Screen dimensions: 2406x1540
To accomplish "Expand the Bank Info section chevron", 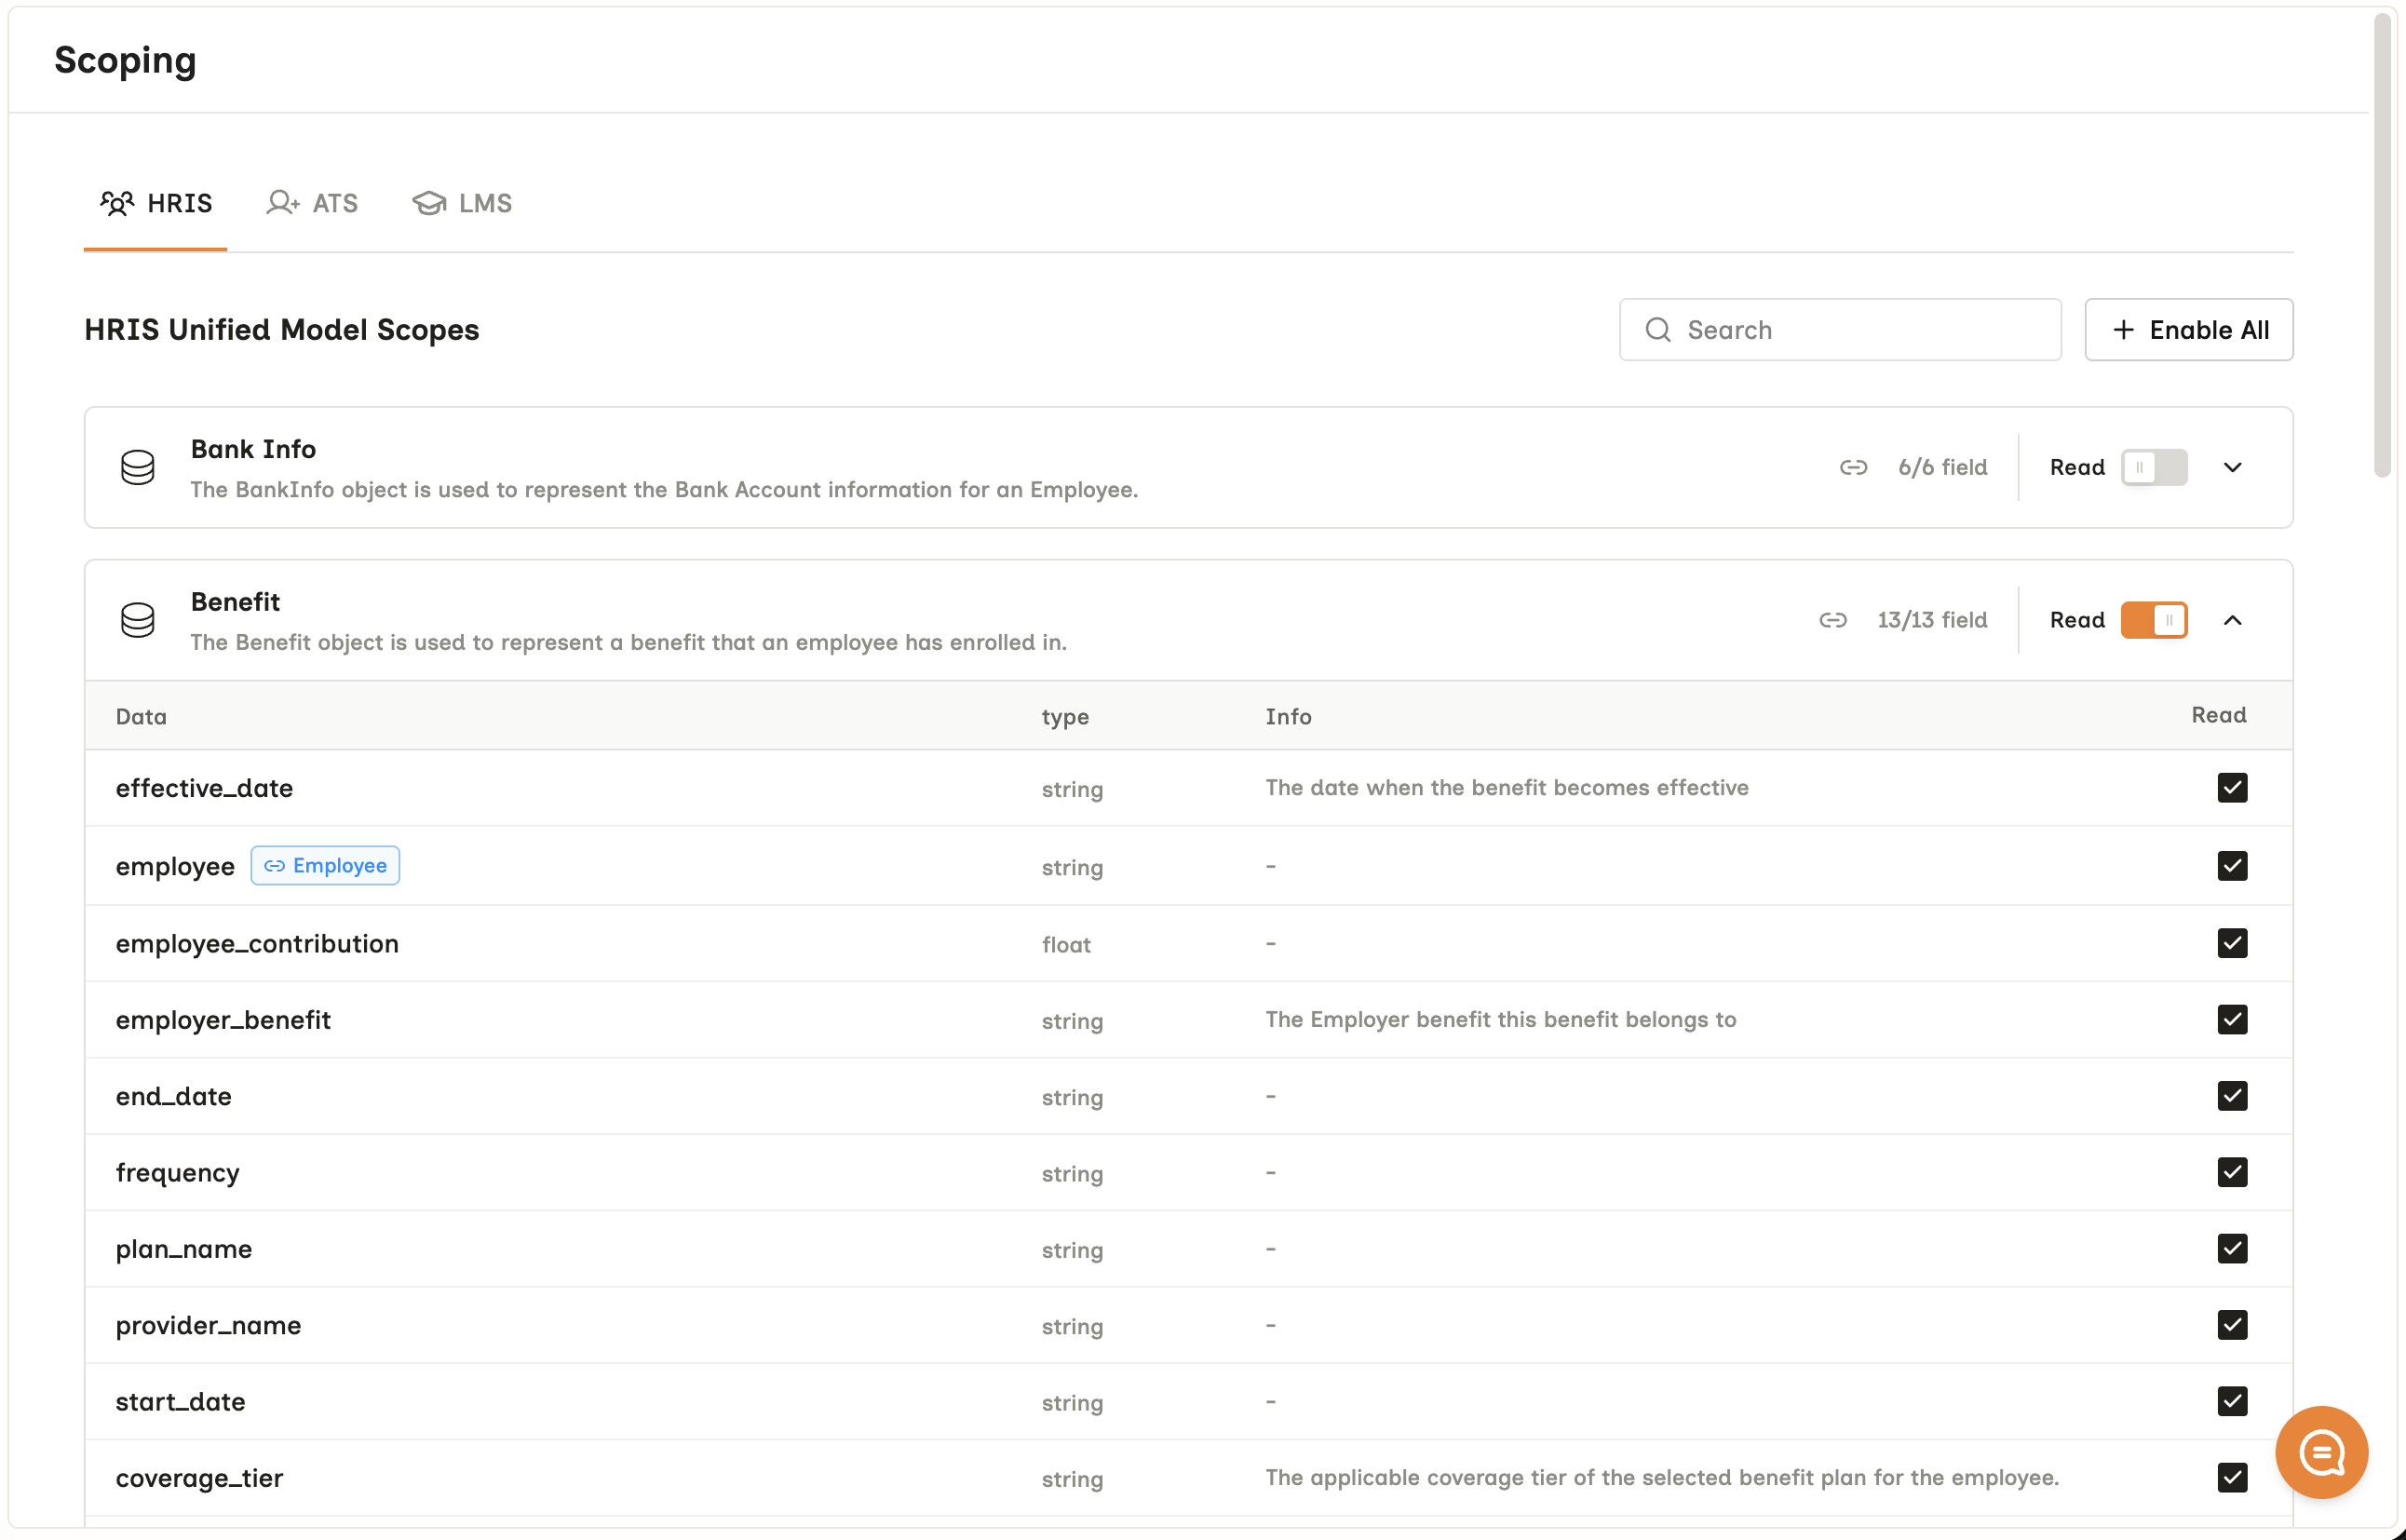I will pos(2232,467).
